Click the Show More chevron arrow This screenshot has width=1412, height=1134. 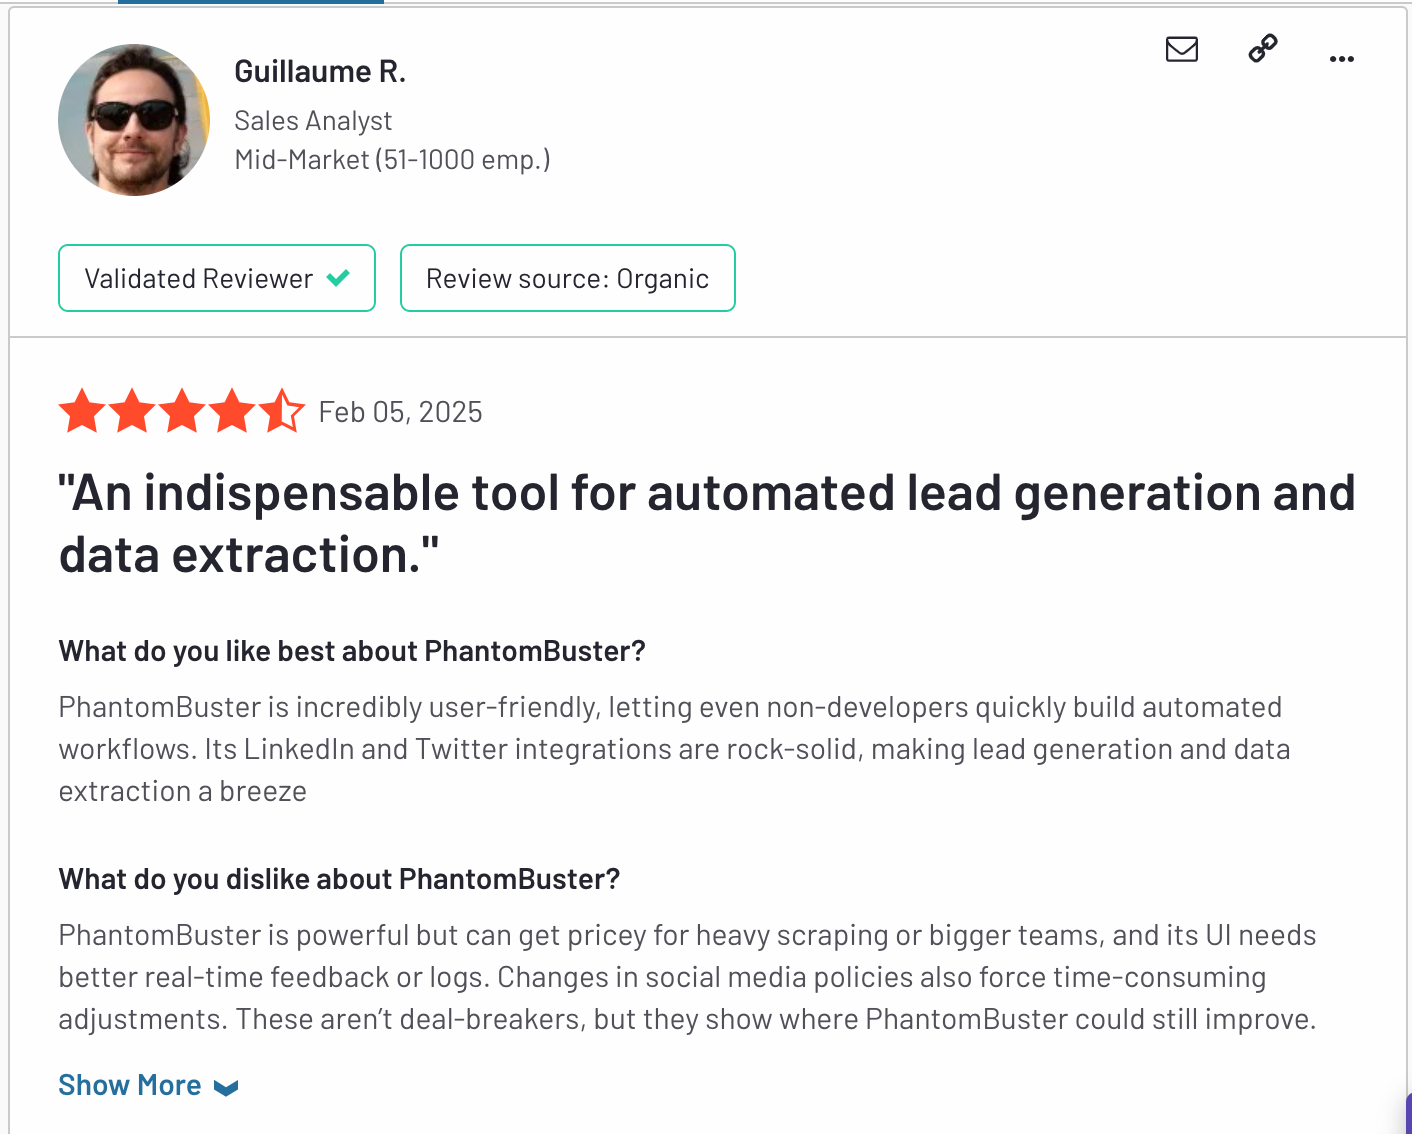(226, 1088)
